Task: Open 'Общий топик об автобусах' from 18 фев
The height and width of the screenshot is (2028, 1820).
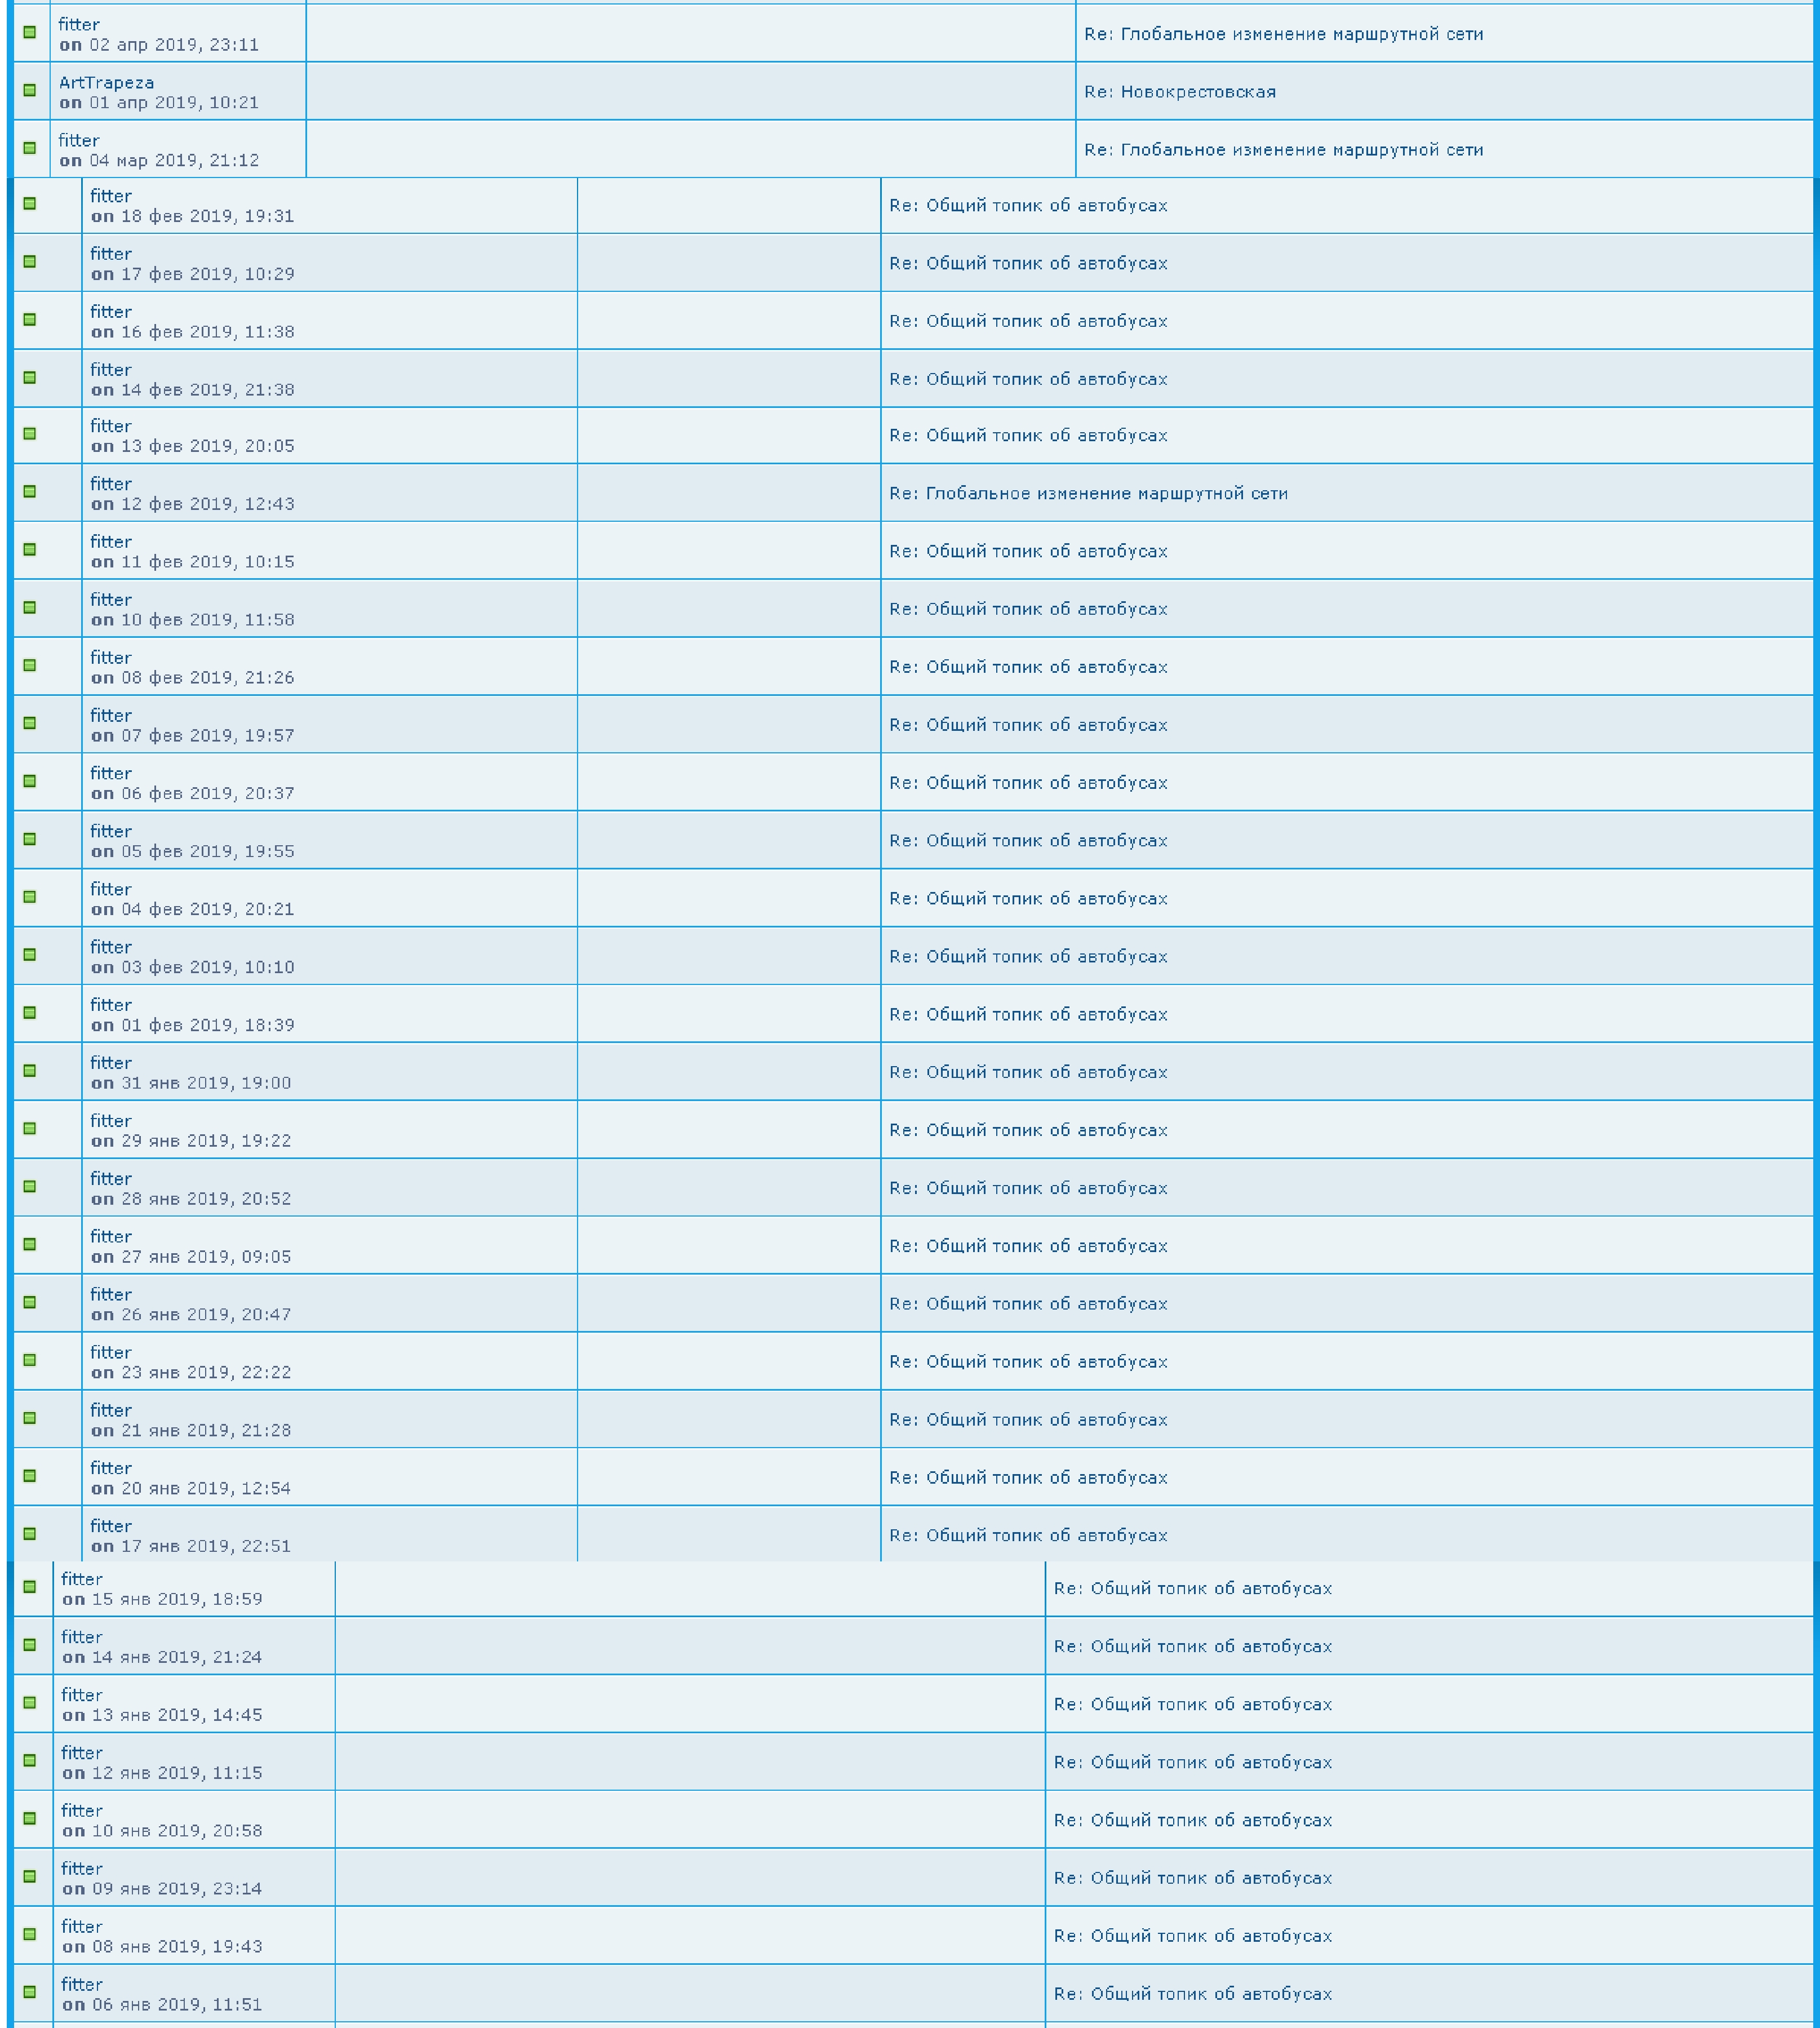Action: (1028, 206)
